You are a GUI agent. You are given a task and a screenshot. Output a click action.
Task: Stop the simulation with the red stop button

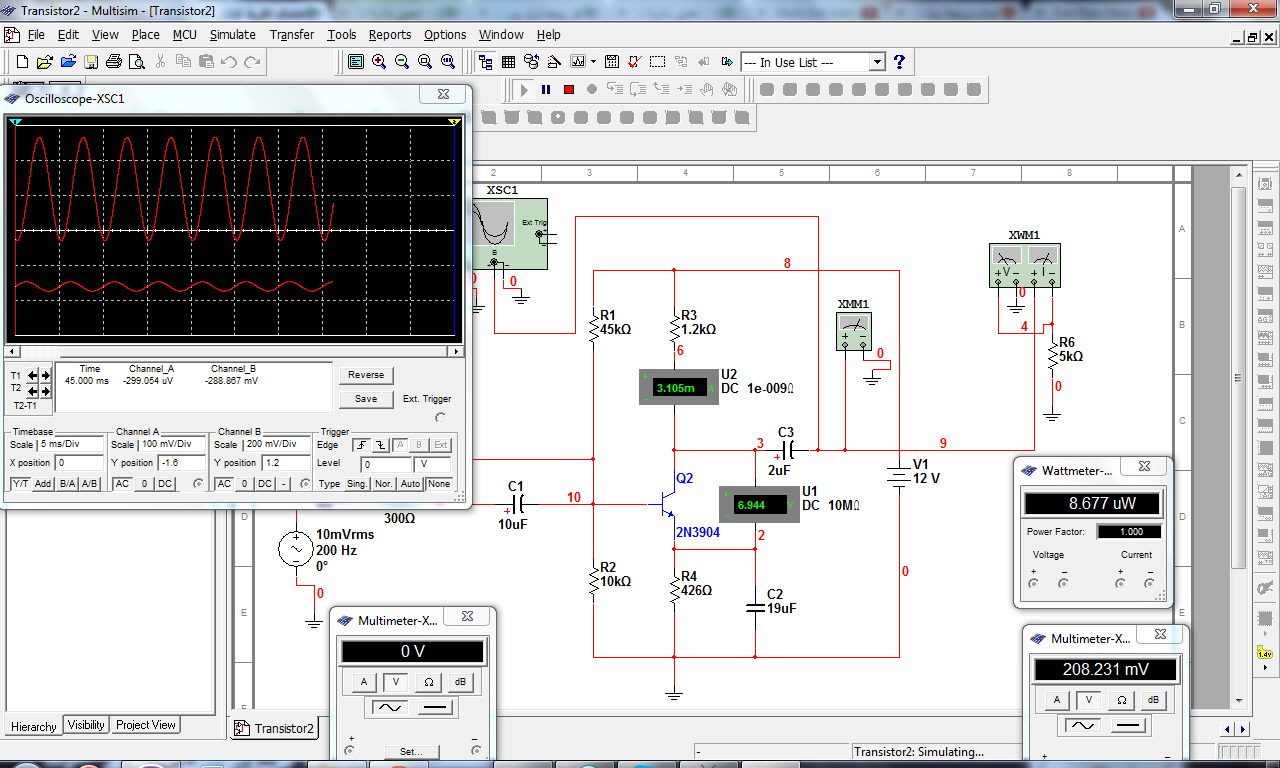click(569, 89)
